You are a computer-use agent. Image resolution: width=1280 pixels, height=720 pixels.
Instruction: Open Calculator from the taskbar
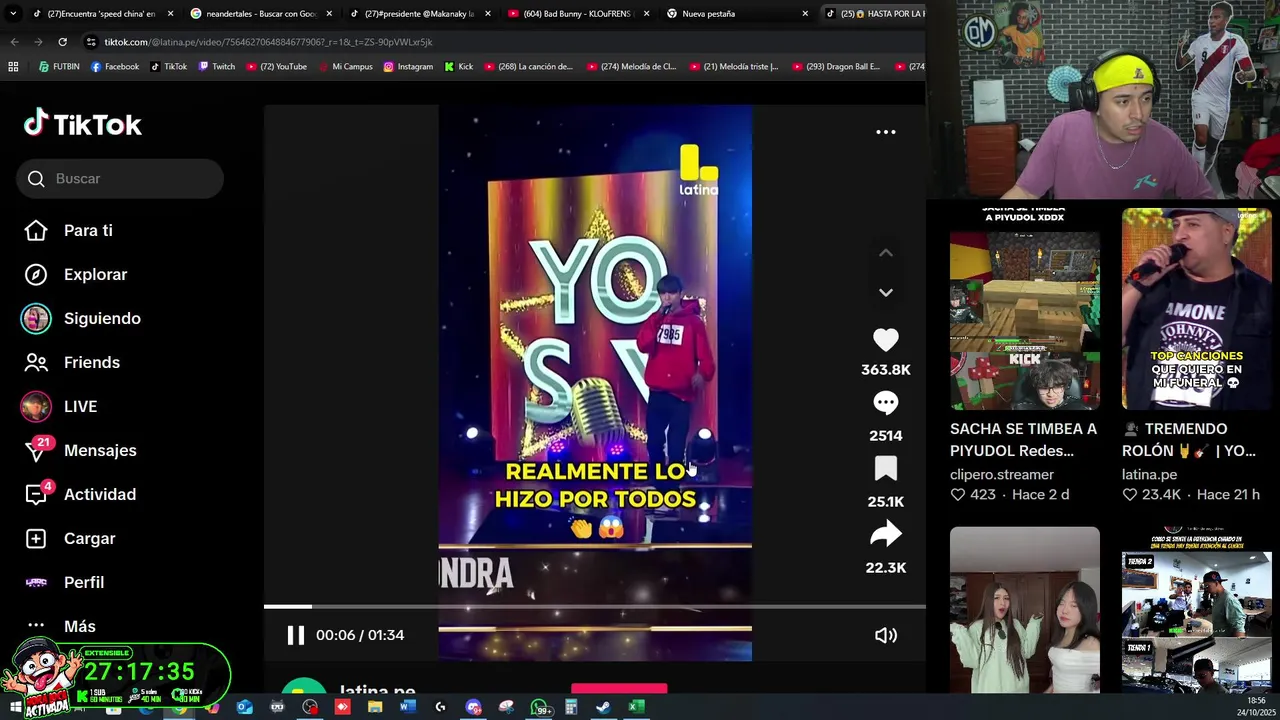[571, 708]
